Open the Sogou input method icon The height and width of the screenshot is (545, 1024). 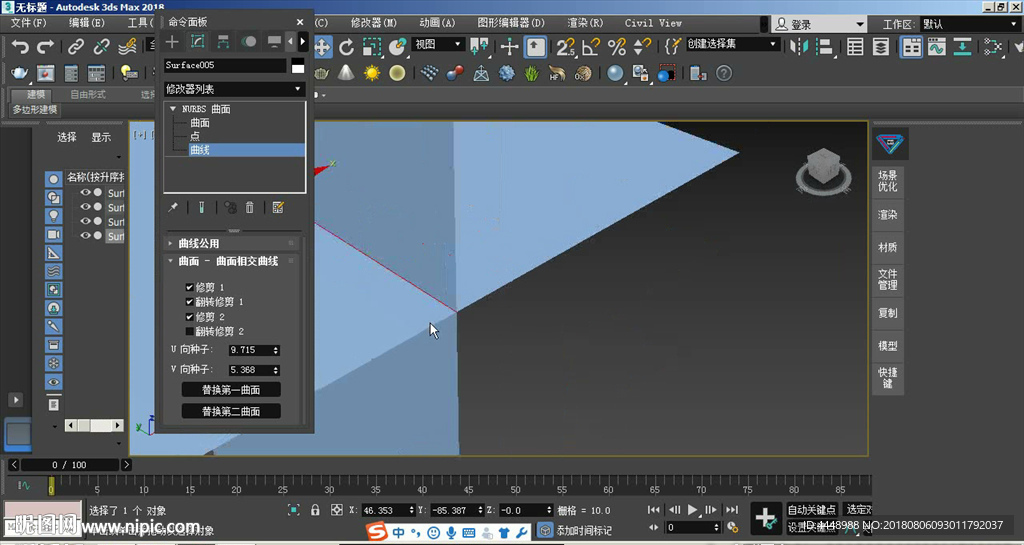(x=377, y=532)
